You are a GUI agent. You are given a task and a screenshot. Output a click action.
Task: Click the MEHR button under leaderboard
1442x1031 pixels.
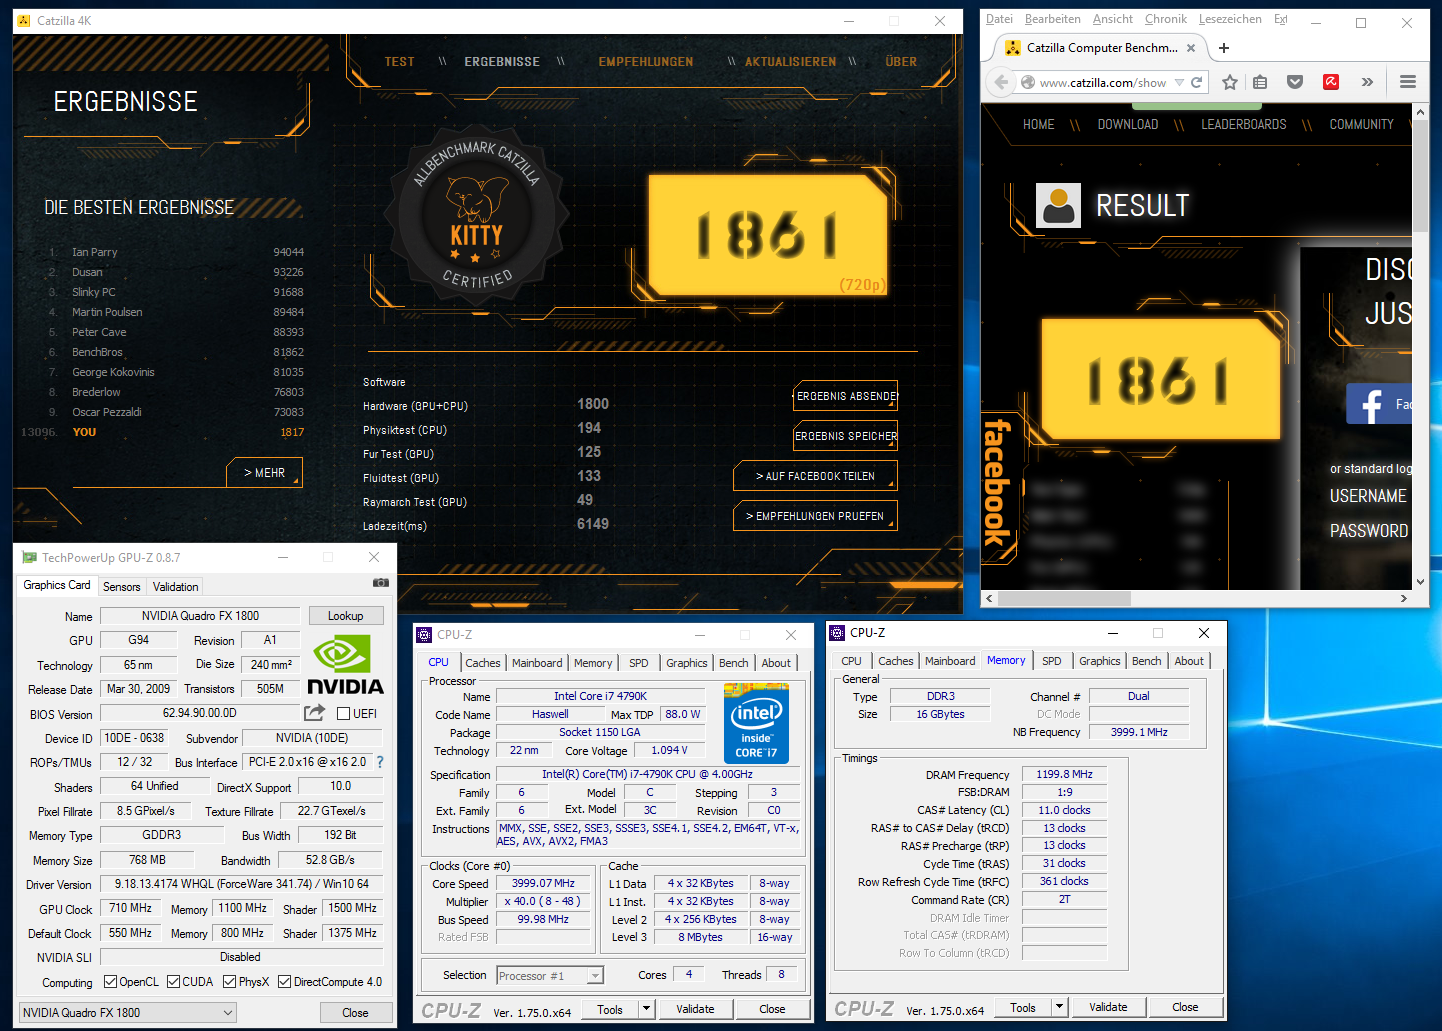pos(264,473)
